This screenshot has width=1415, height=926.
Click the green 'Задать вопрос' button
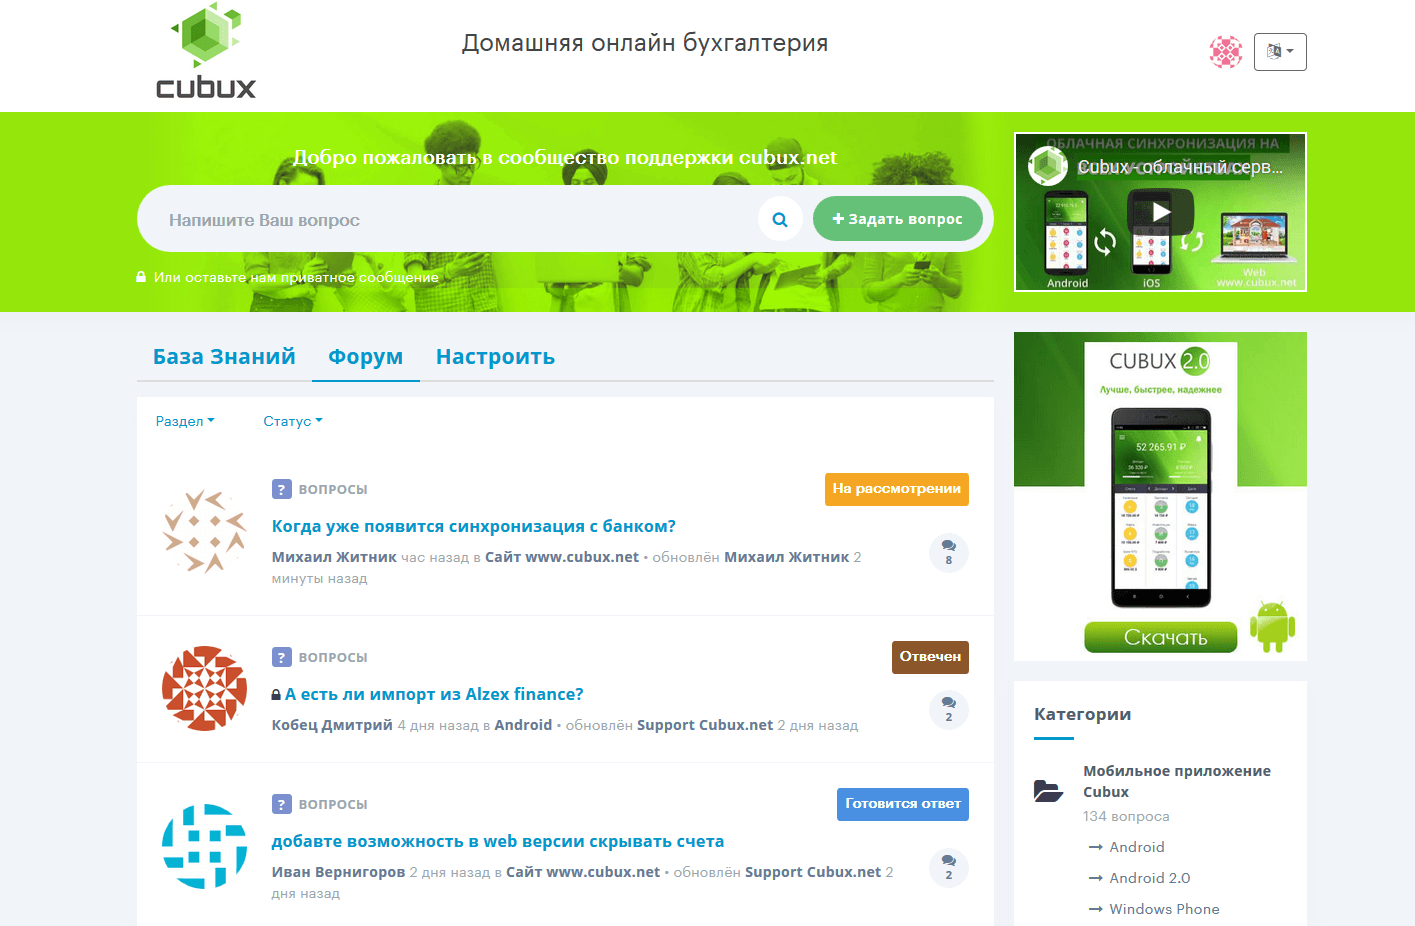pos(897,219)
